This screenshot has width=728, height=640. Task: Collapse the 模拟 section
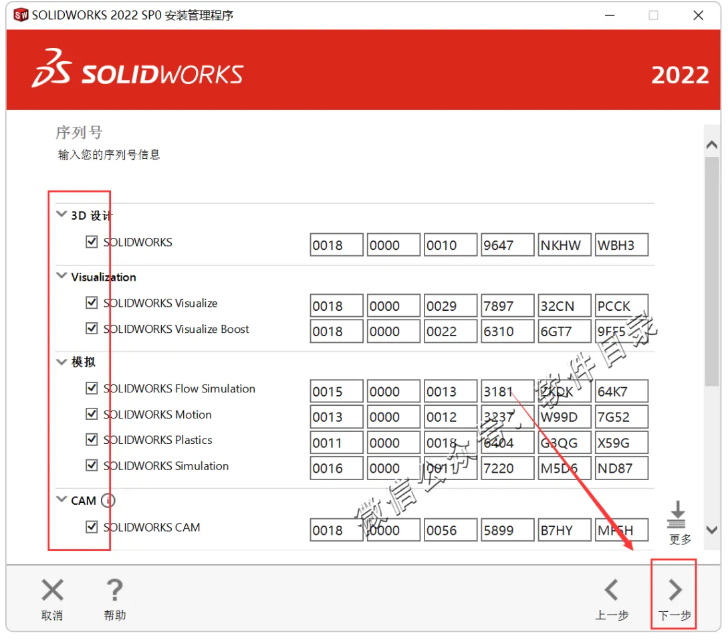(61, 361)
